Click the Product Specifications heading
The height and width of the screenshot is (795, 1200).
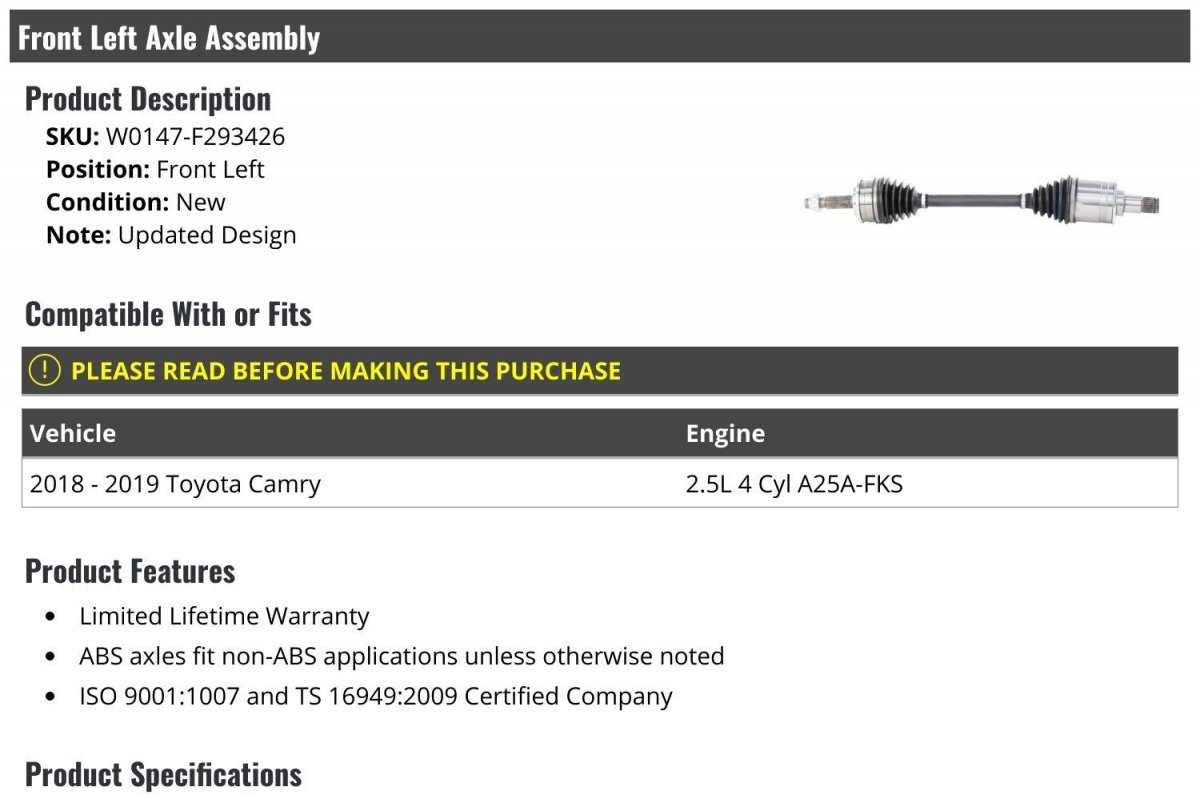coord(163,774)
